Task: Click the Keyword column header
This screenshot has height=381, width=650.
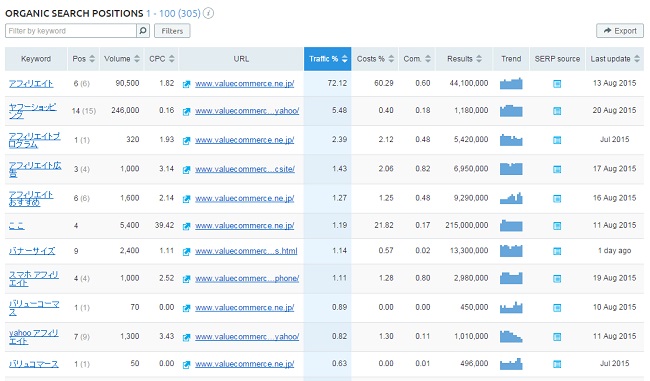Action: (36, 59)
